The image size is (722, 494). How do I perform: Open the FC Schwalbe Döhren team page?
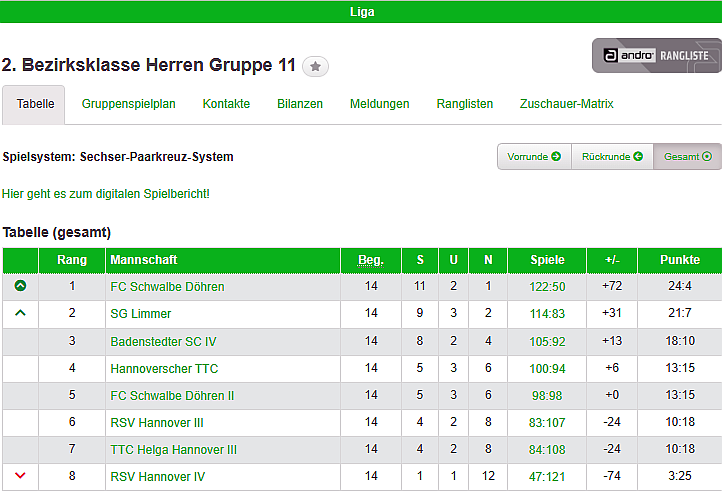point(167,287)
